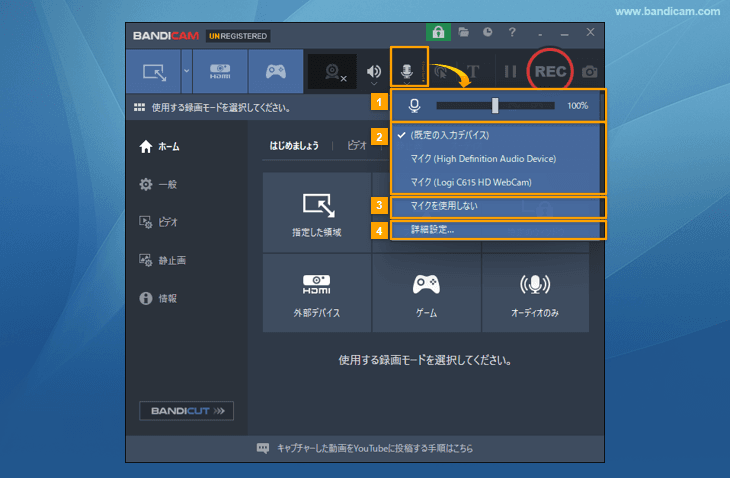Viewport: 730px width, 478px height.
Task: Capture a screenshot with the camera icon
Action: click(589, 72)
